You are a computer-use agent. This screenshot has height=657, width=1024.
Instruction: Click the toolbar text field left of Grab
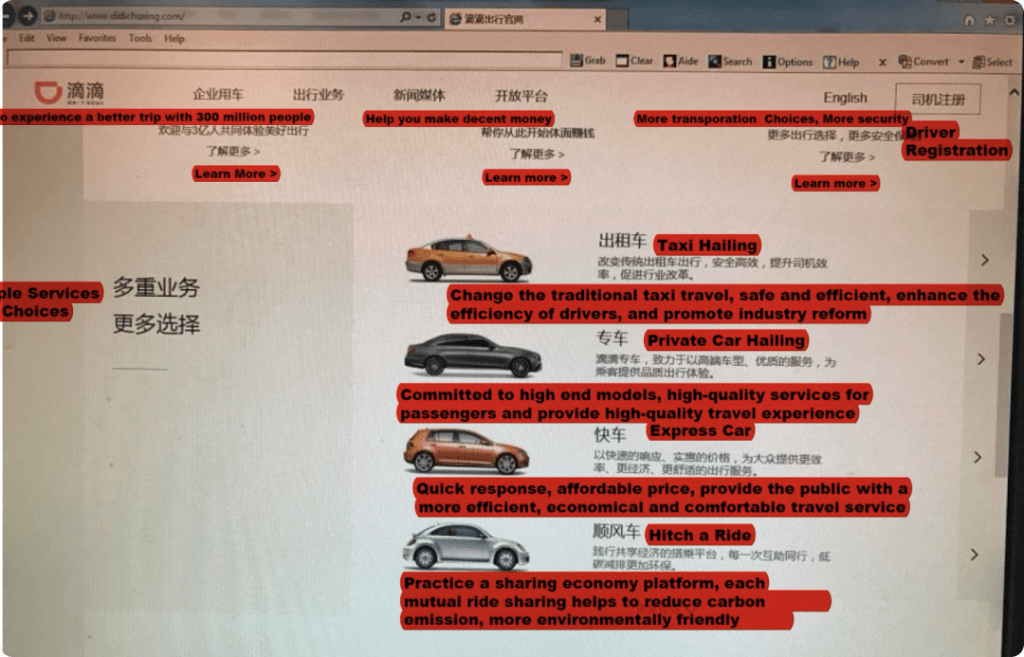tap(284, 59)
